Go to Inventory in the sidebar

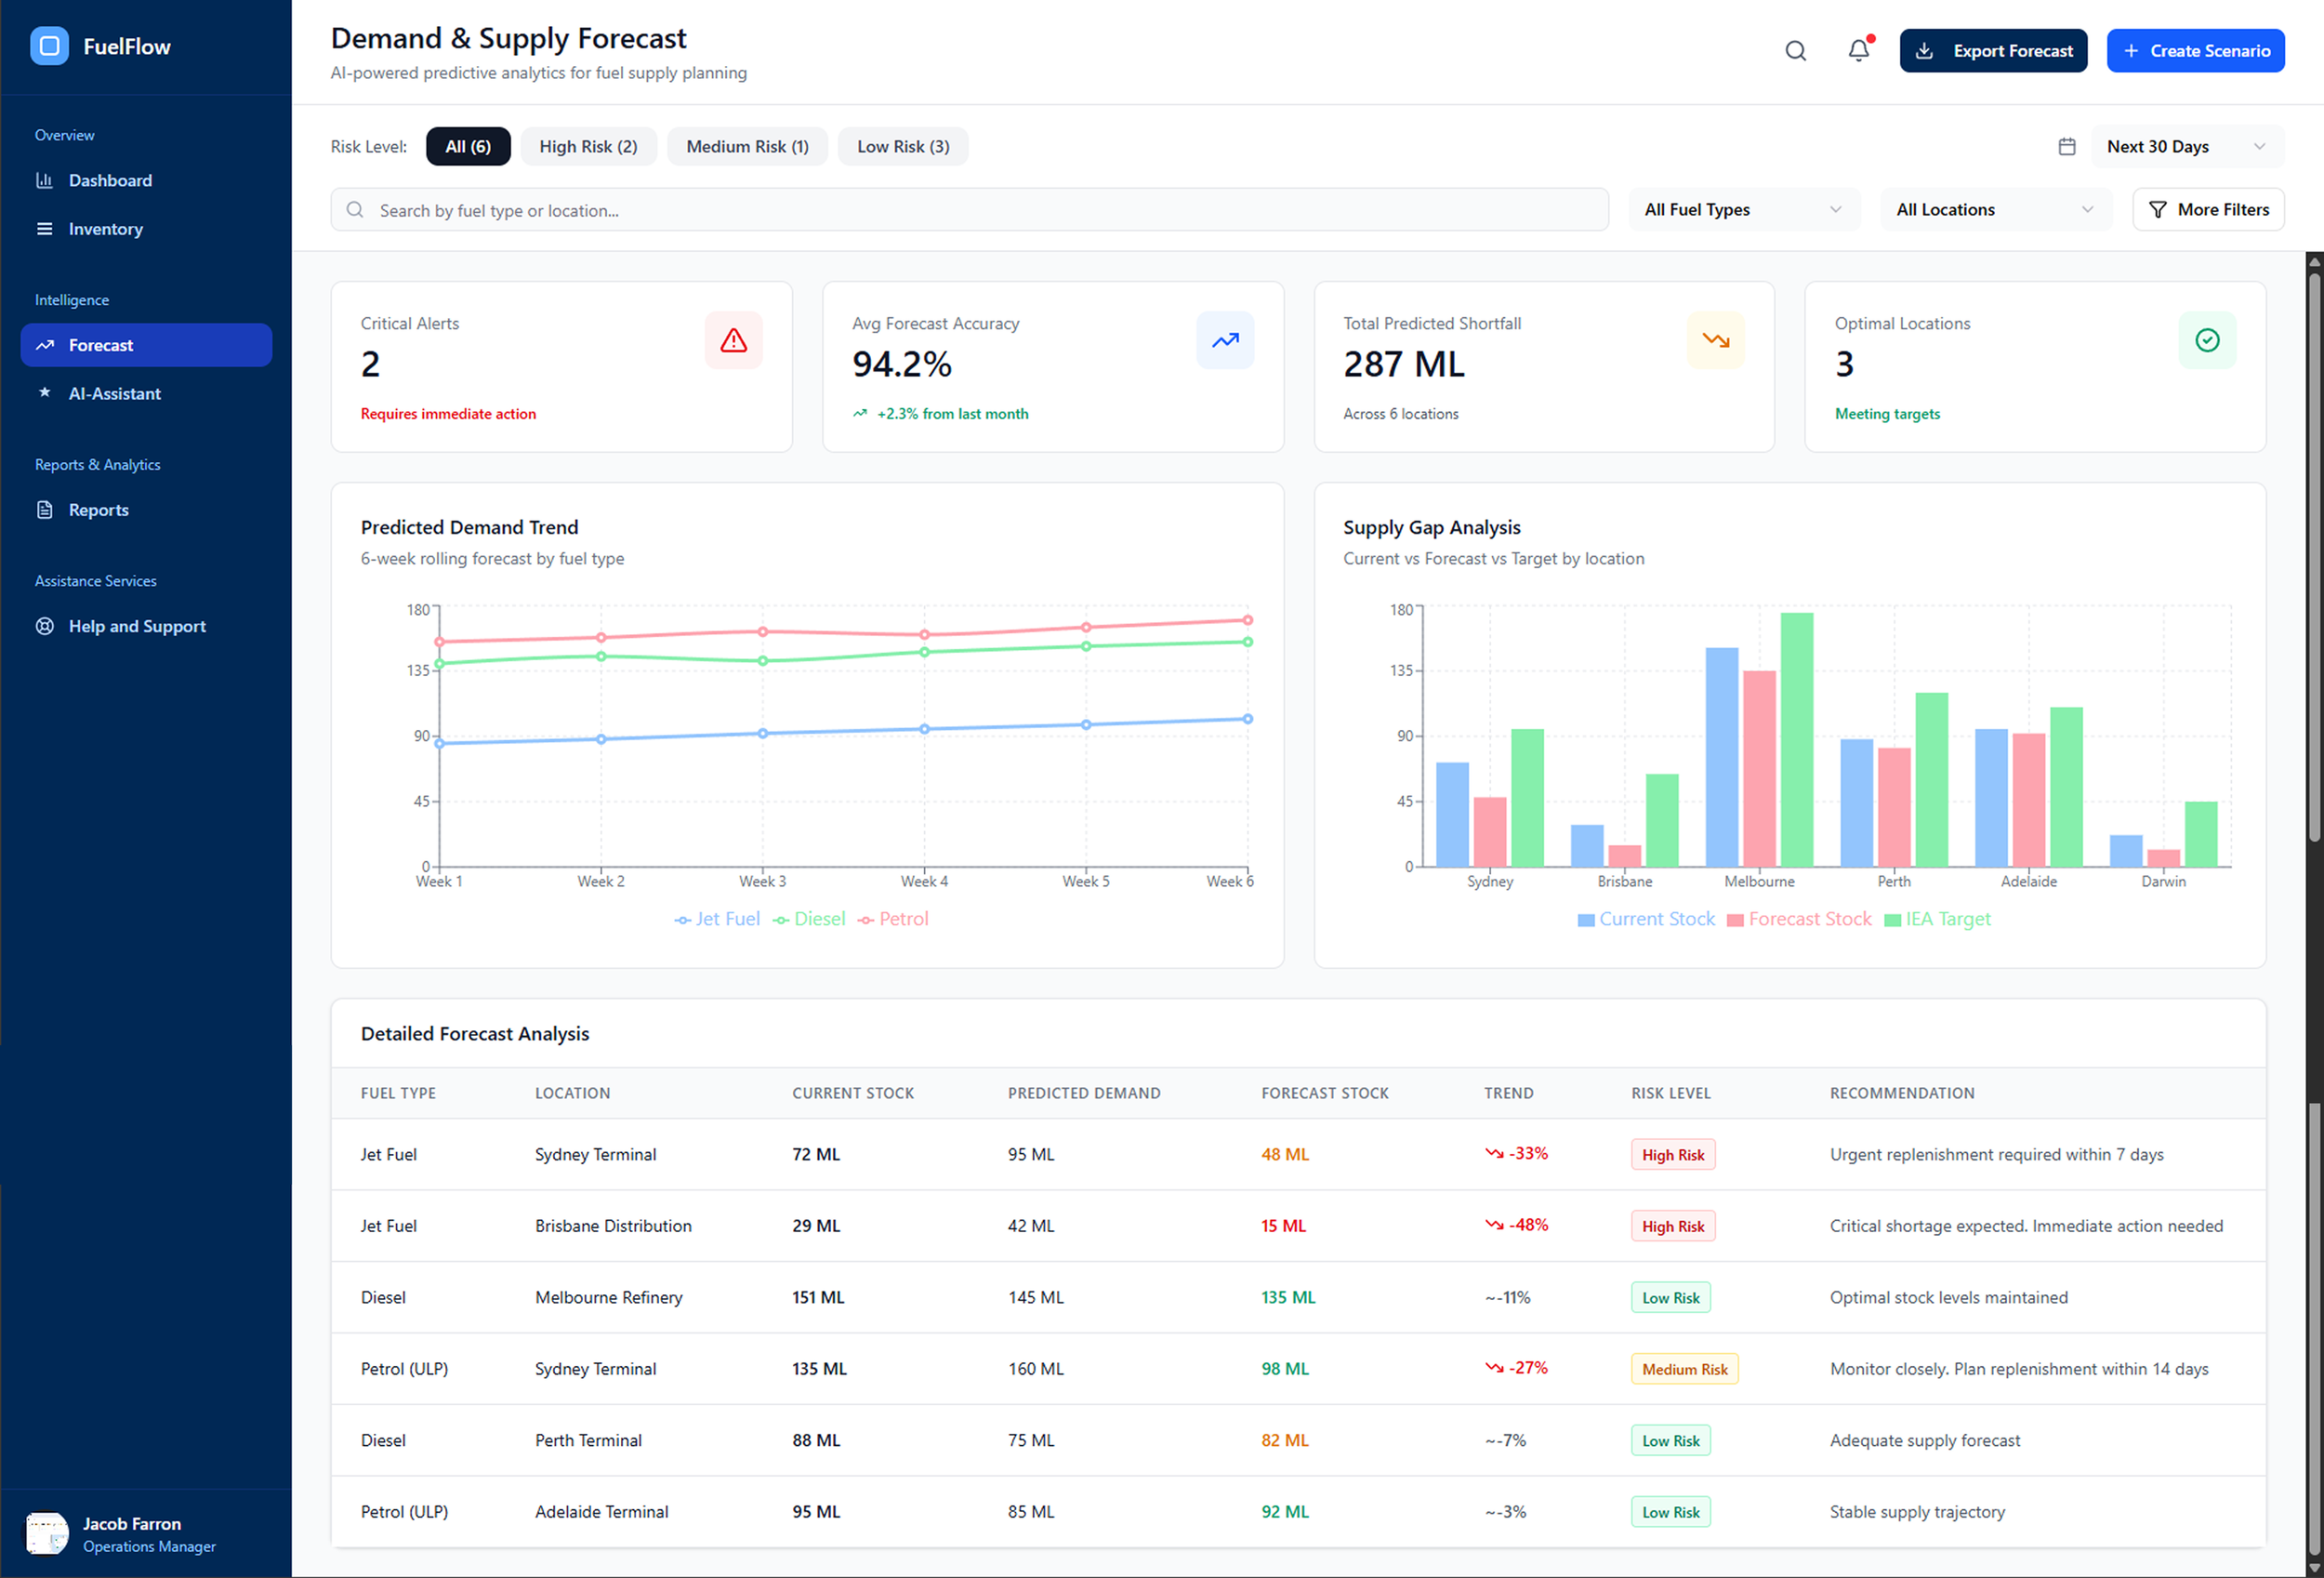(x=105, y=229)
